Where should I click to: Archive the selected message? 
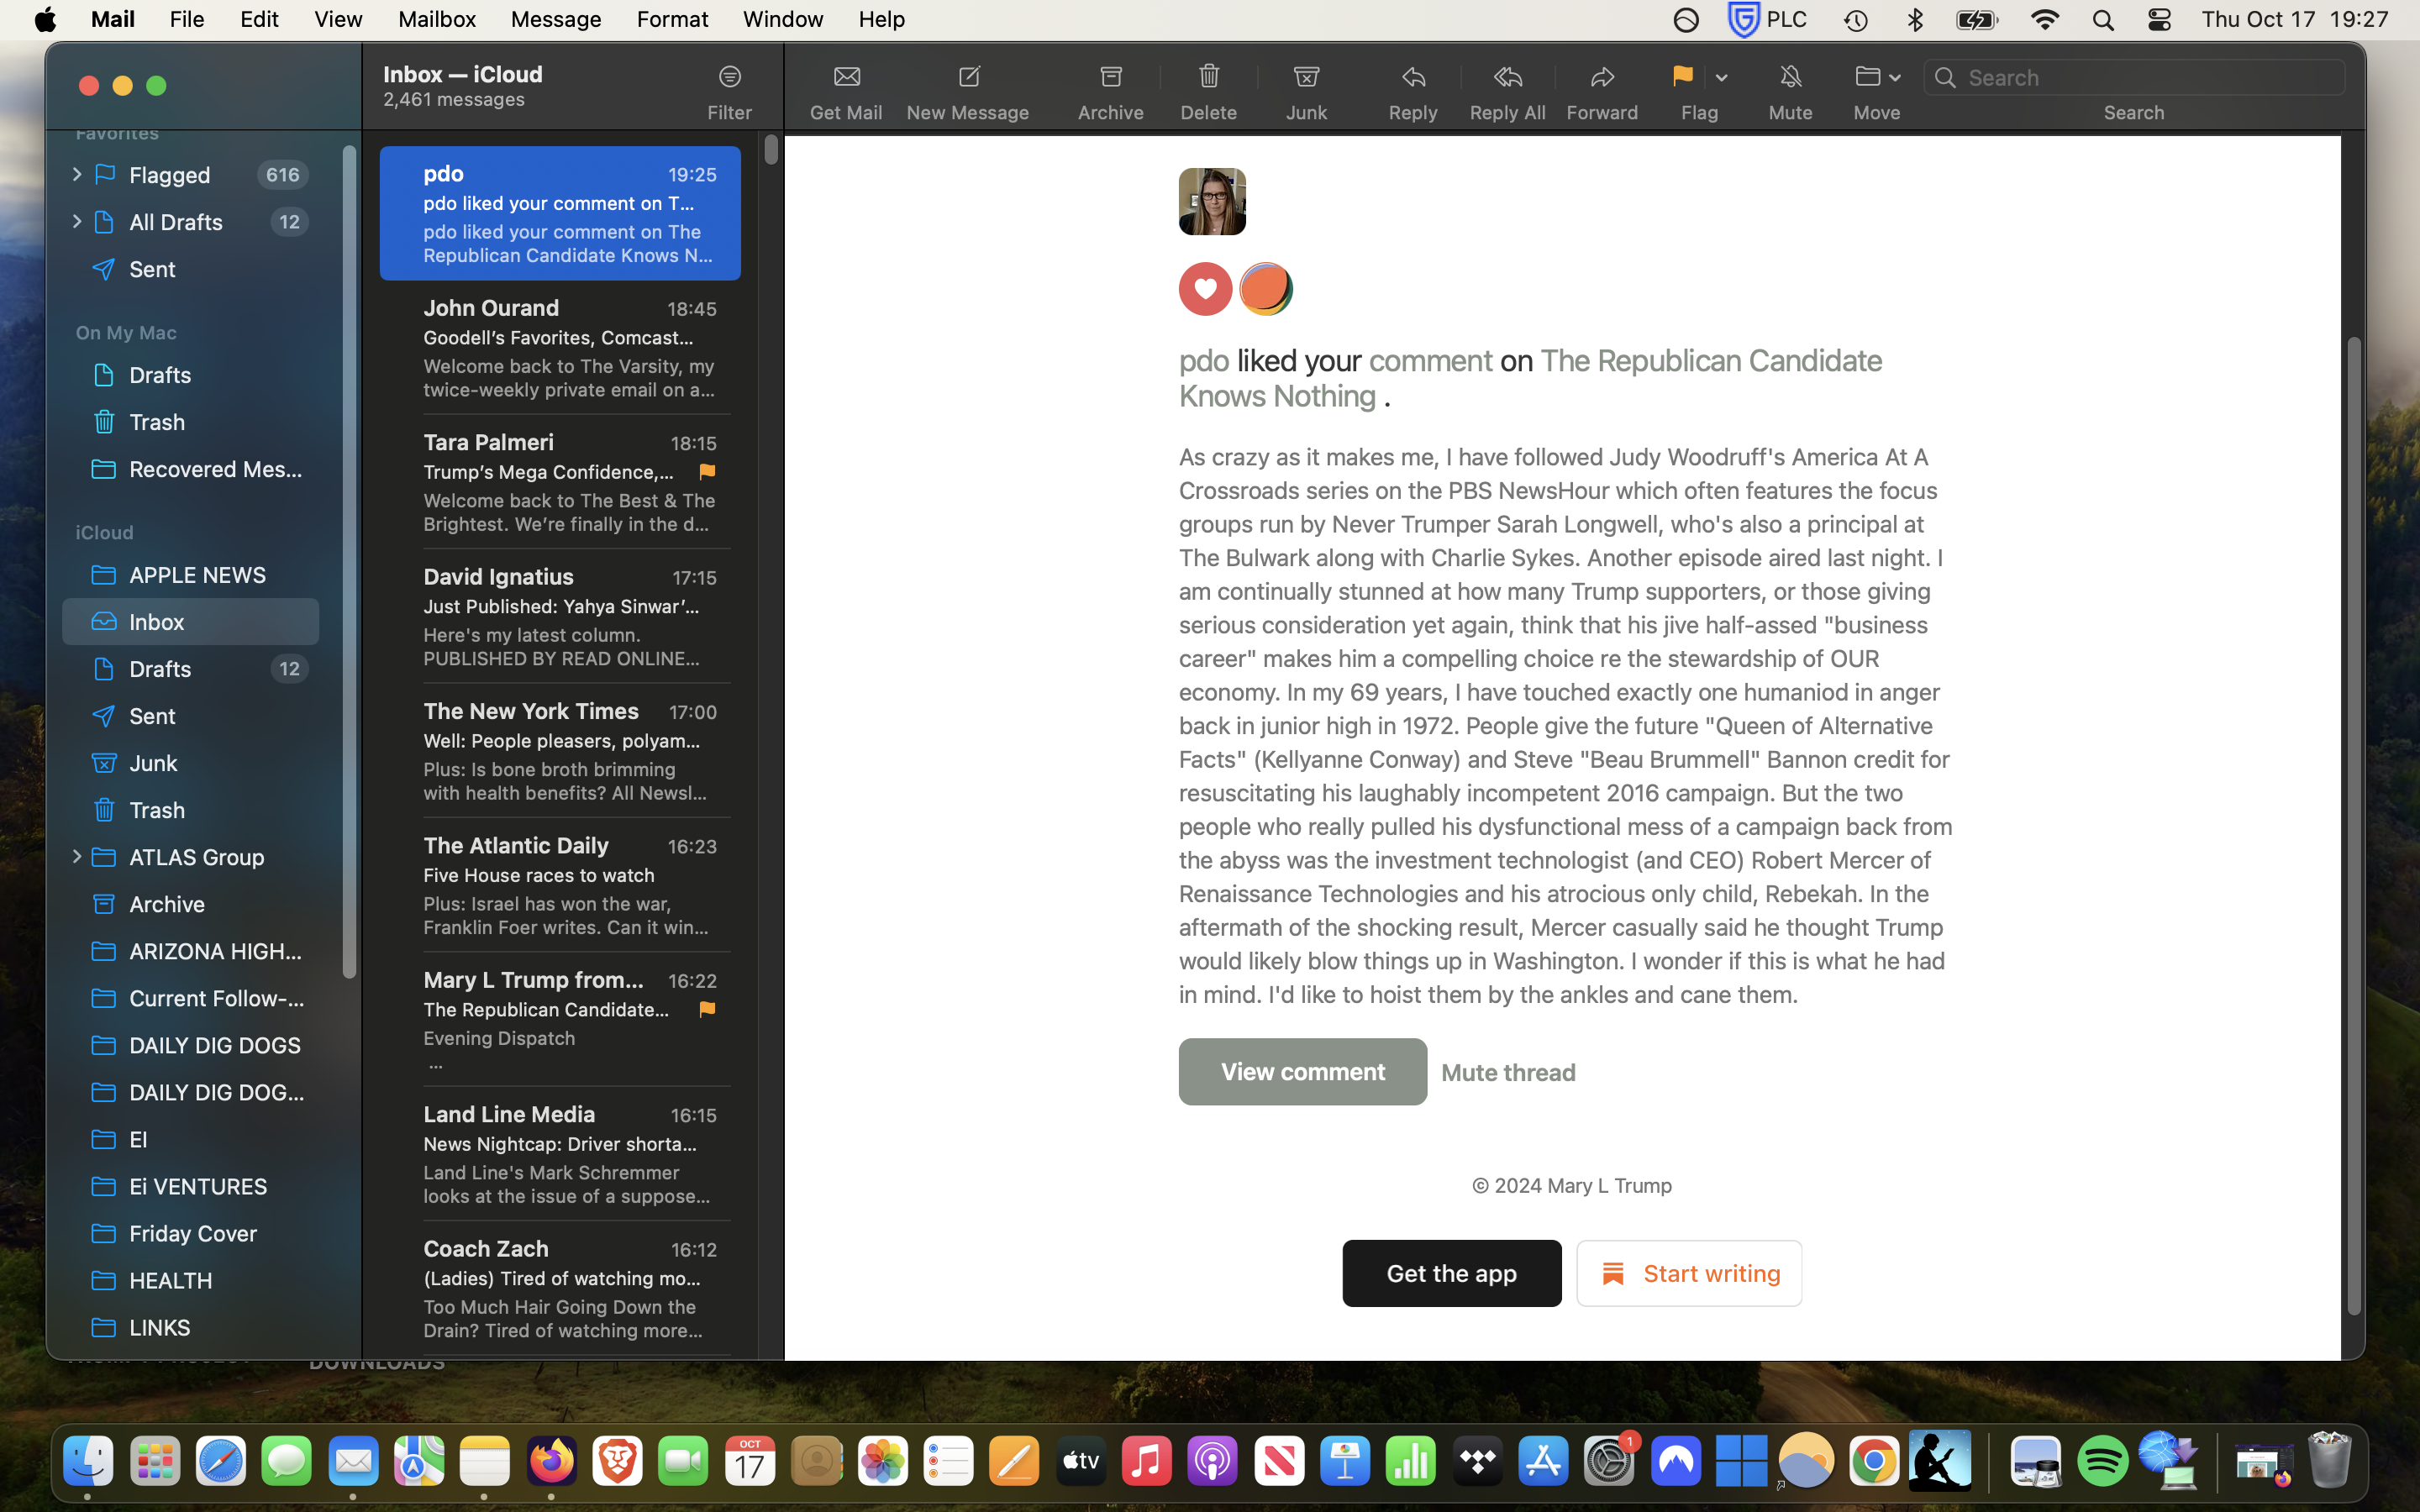(x=1110, y=77)
